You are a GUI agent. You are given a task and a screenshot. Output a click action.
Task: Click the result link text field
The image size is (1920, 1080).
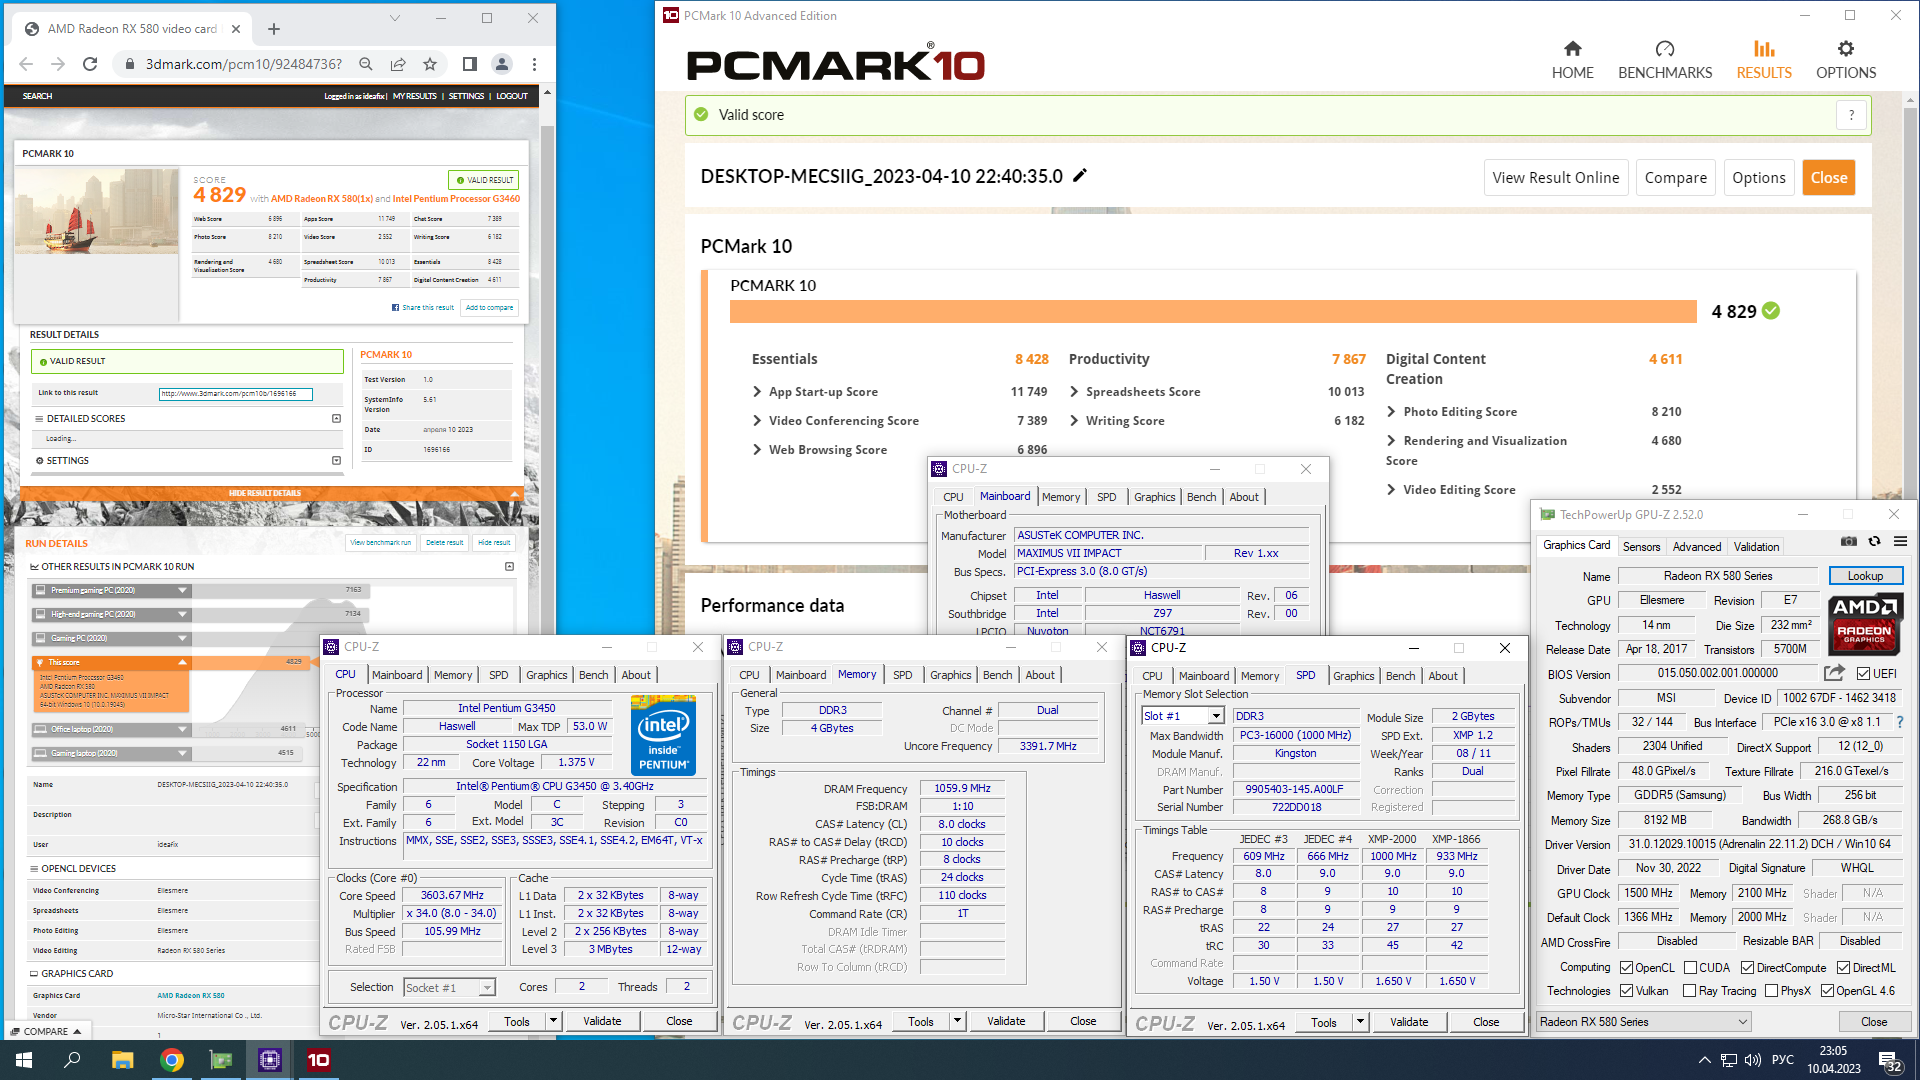tap(236, 393)
